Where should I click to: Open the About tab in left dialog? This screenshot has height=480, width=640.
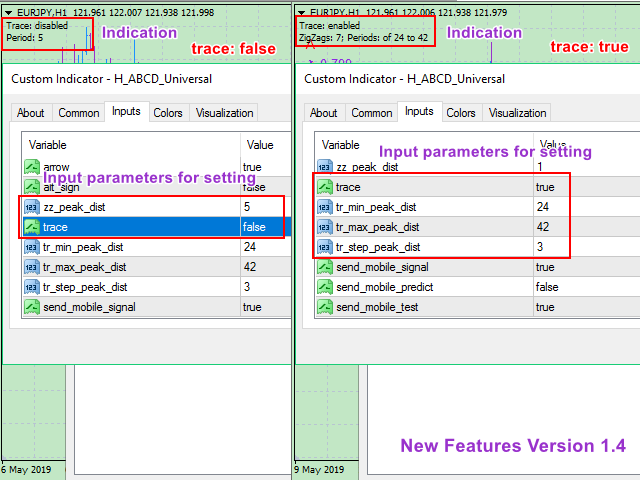(31, 113)
